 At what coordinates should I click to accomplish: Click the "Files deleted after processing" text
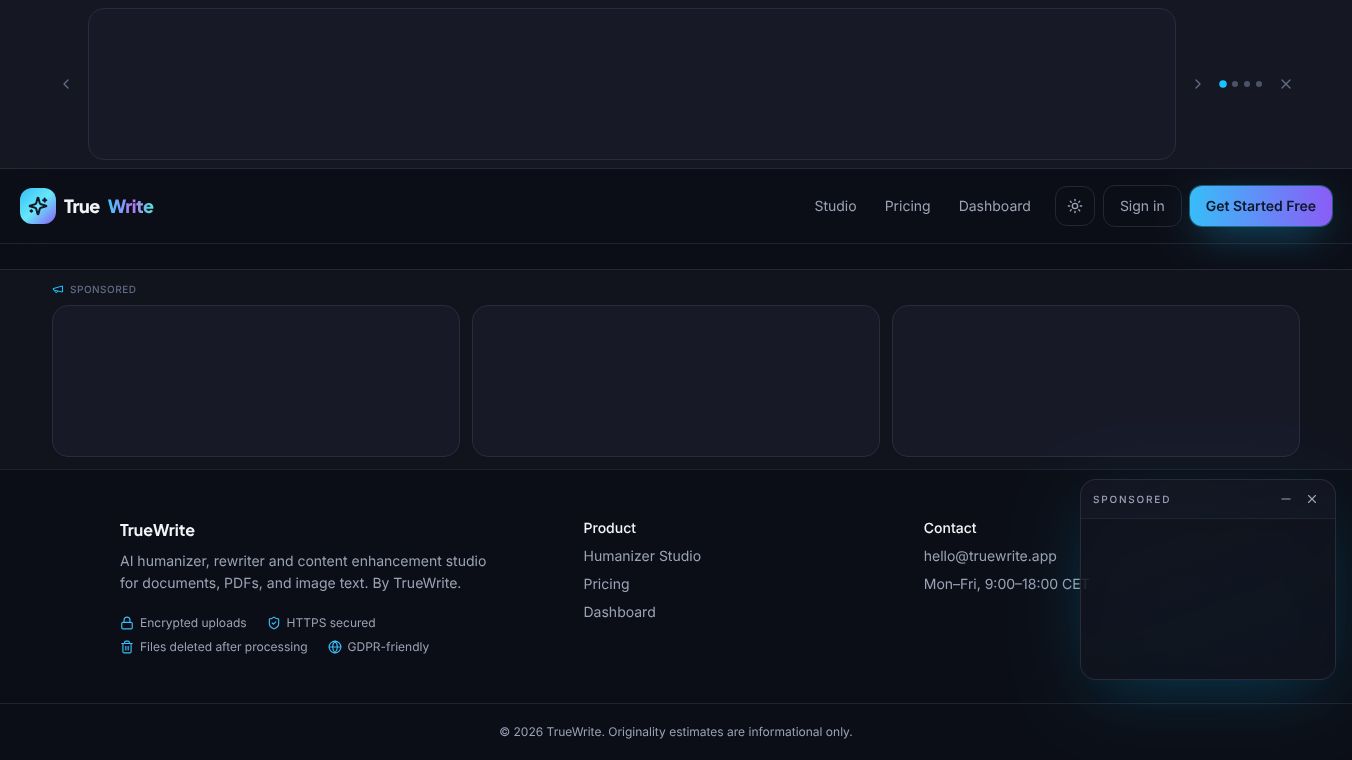click(224, 647)
